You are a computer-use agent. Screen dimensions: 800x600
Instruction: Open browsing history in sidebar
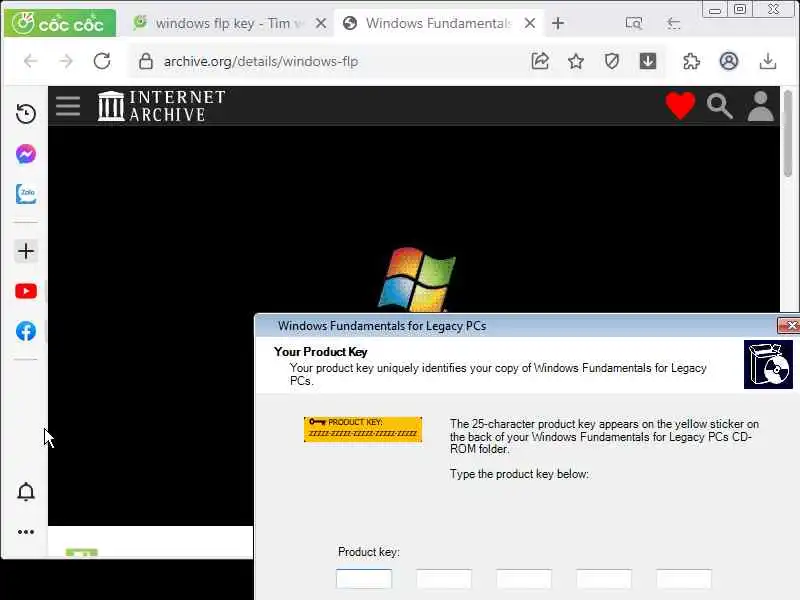point(26,113)
